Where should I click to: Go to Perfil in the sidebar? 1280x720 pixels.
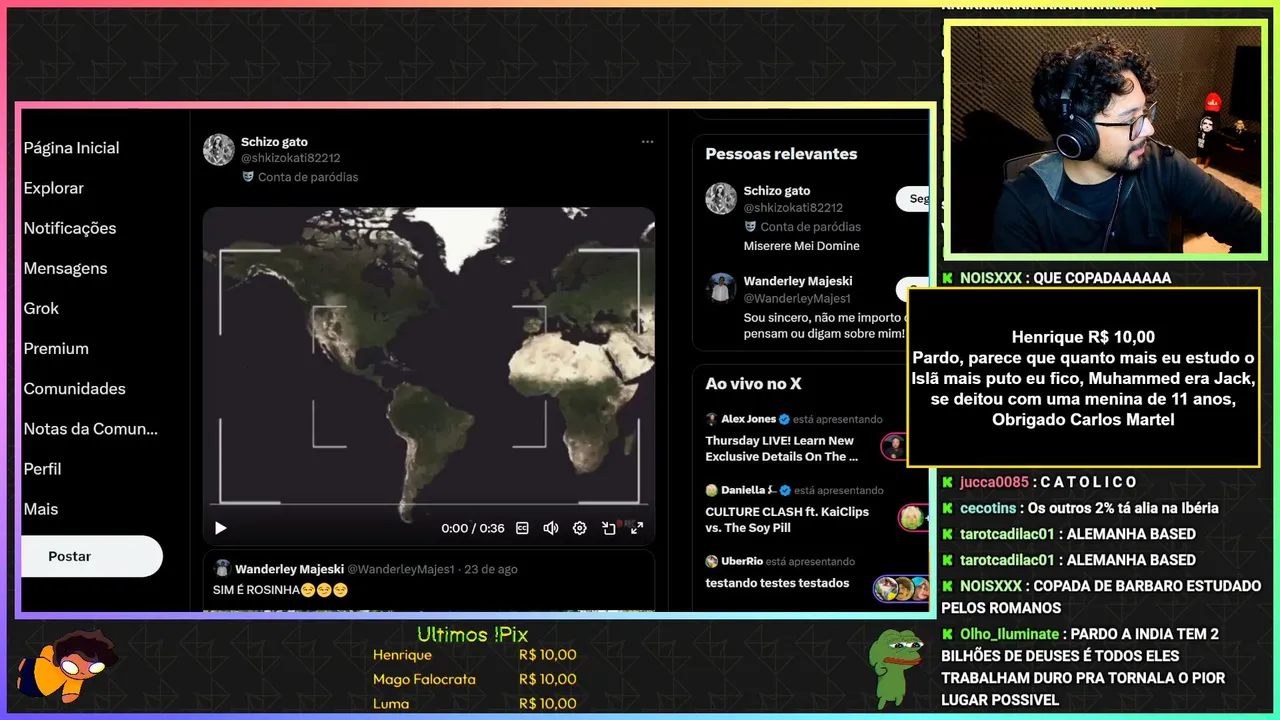pyautogui.click(x=42, y=468)
